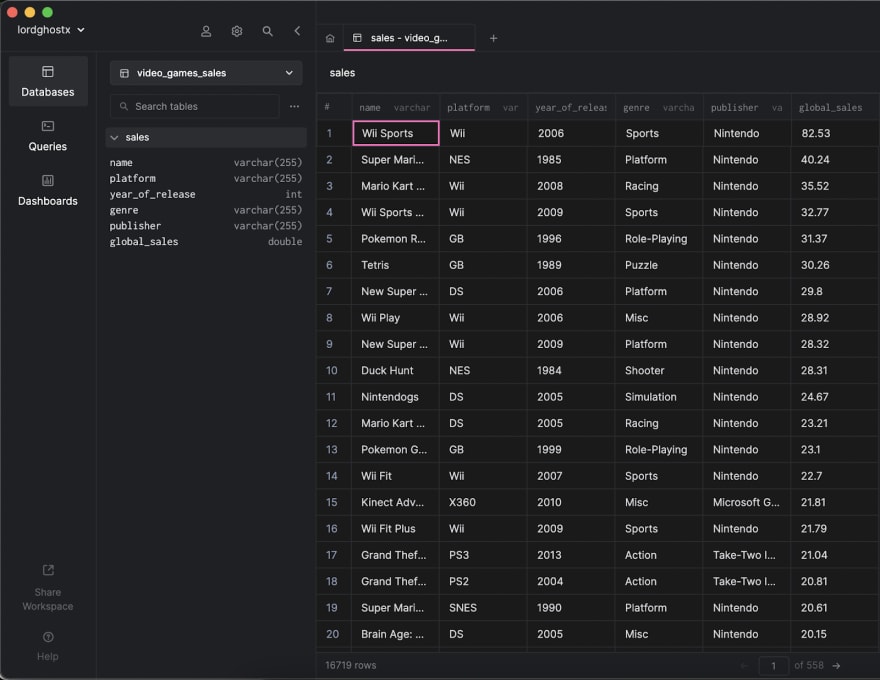Switch to sales - video_g... tab
The image size is (880, 680).
coord(409,38)
